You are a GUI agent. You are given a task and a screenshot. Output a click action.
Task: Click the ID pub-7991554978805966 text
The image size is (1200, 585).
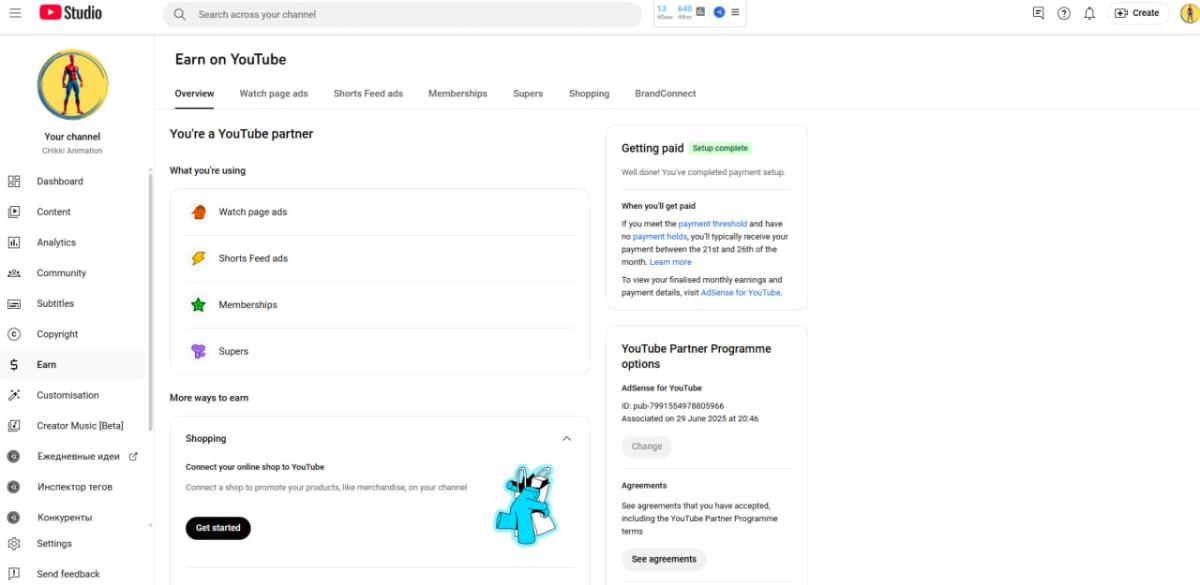(x=673, y=406)
